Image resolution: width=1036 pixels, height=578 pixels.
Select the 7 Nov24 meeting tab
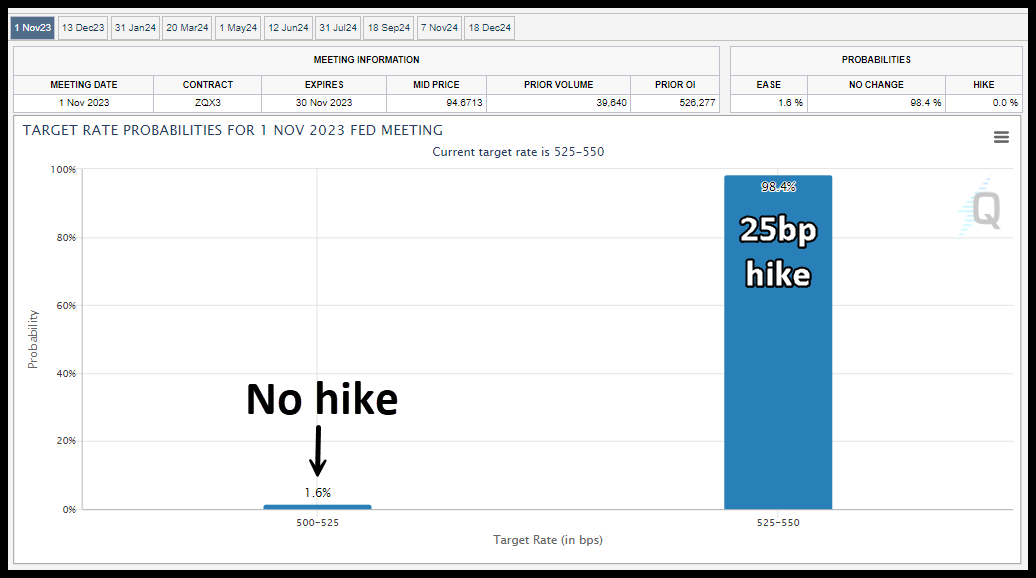click(439, 28)
